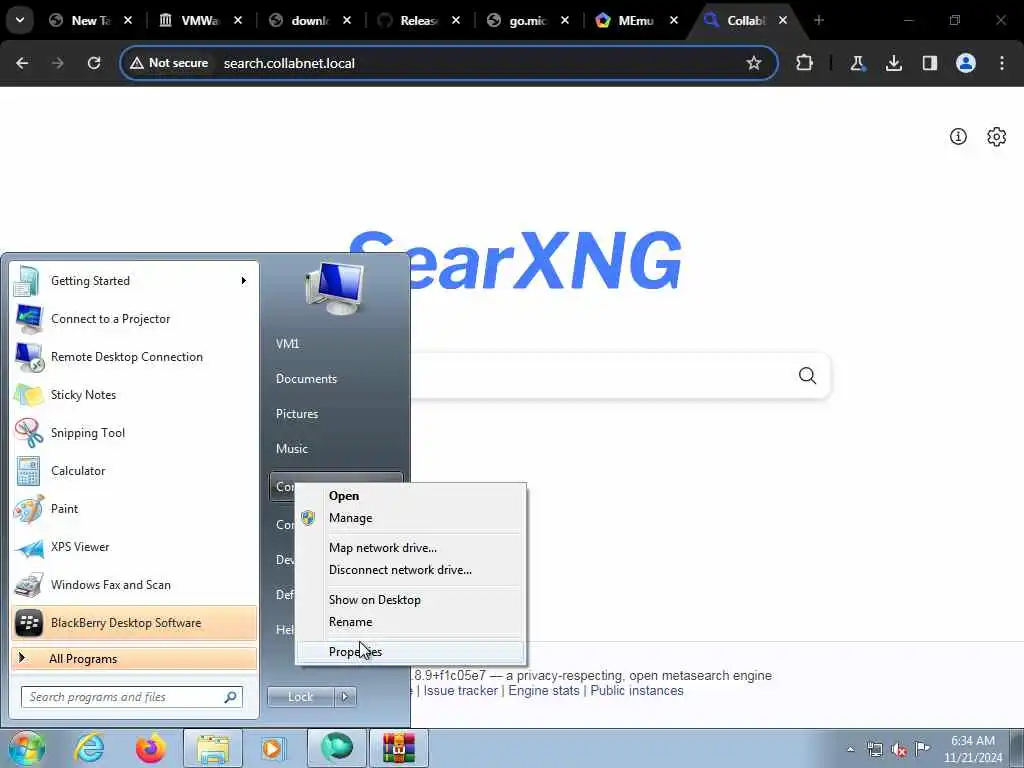Open browser Downloads
The image size is (1024, 768).
[x=893, y=63]
